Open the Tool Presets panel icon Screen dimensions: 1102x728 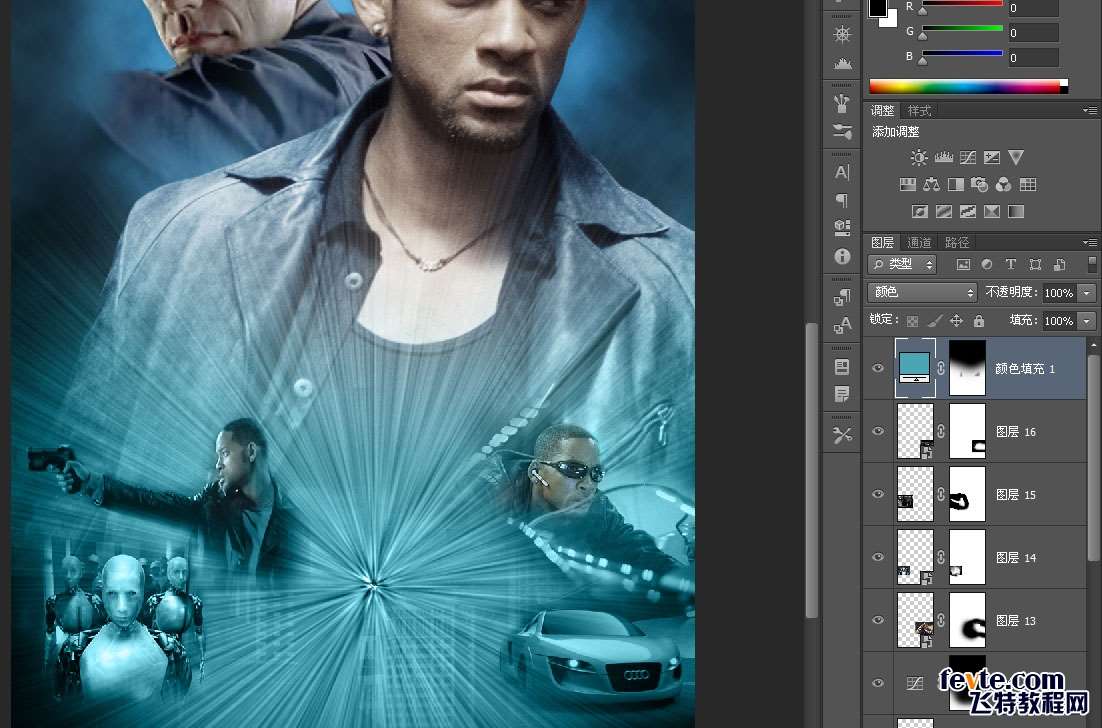tap(842, 436)
